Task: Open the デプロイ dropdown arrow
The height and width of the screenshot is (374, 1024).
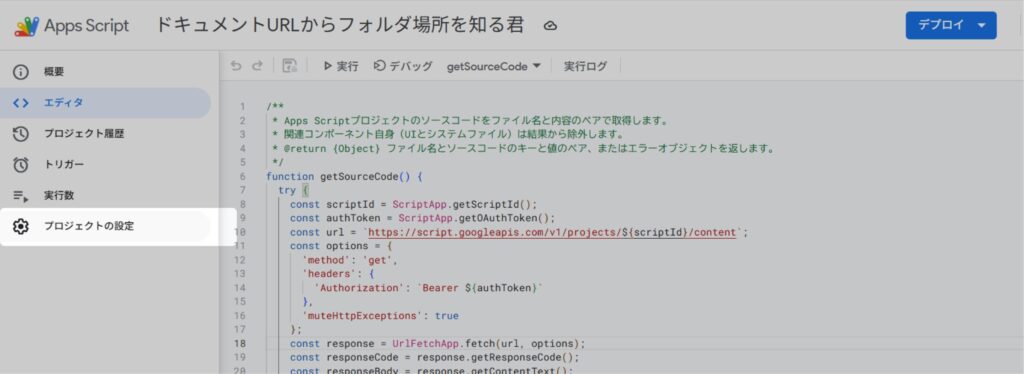Action: (981, 25)
